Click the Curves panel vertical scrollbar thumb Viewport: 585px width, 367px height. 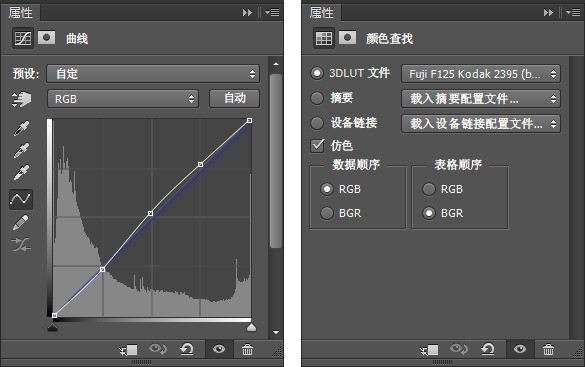[x=276, y=161]
